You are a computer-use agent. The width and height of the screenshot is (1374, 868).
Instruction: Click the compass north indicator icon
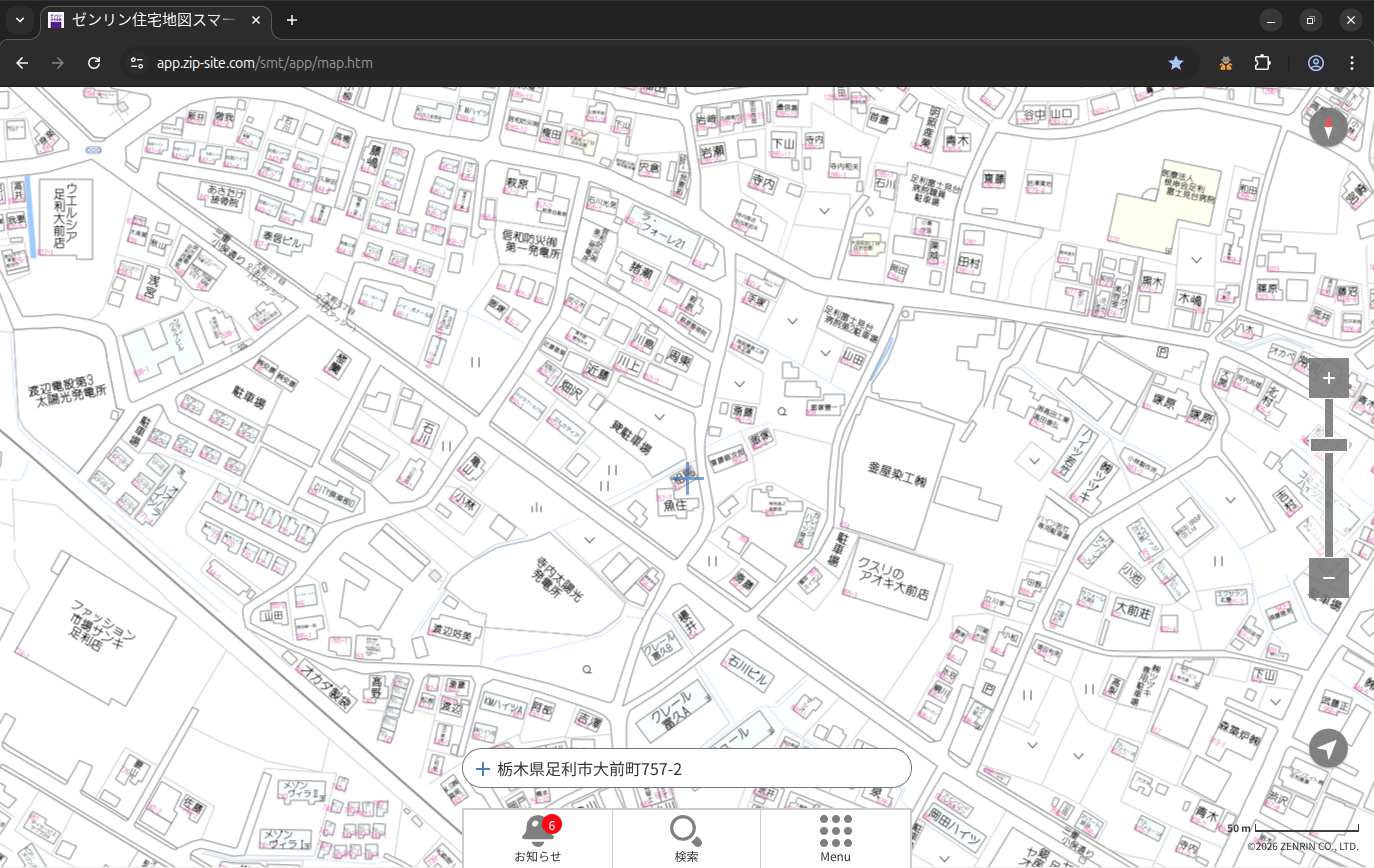point(1328,128)
